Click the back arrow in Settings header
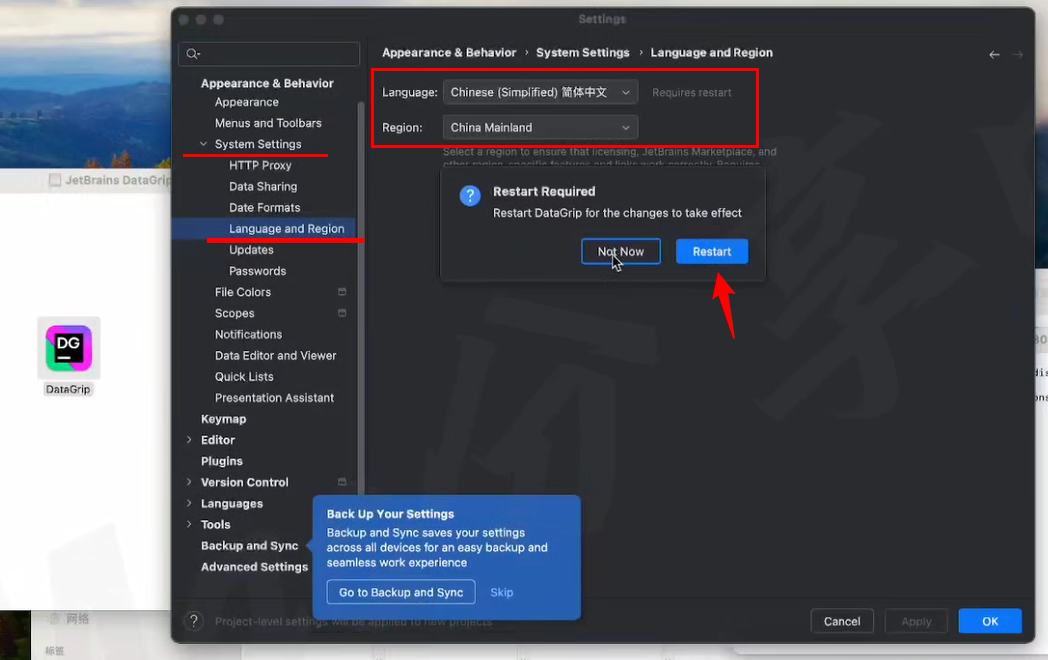Viewport: 1048px width, 660px height. tap(994, 54)
